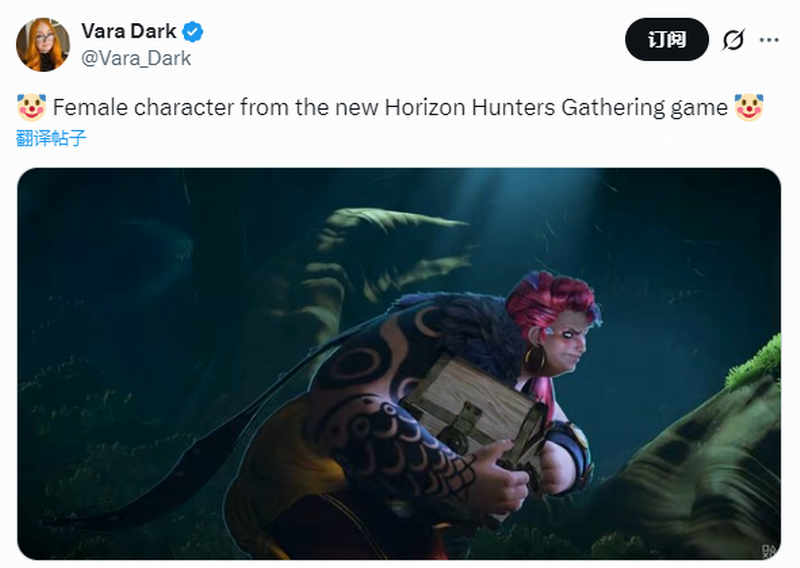800x568 pixels.
Task: Translate the post via 翻译帖子 link
Action: 51,138
